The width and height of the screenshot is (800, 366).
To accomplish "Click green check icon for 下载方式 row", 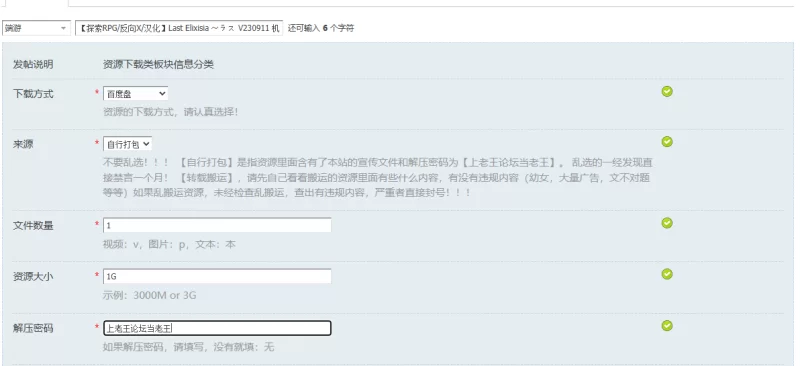I will coord(667,91).
